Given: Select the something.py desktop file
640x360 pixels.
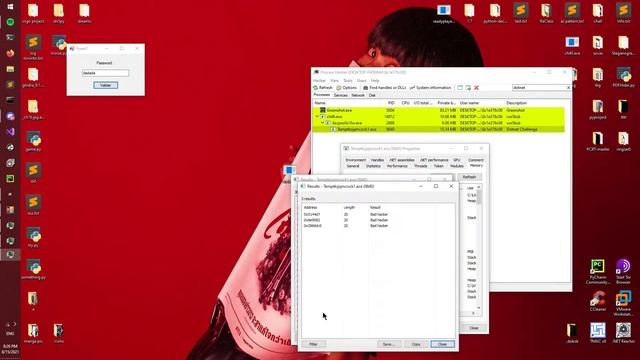Looking at the screenshot, I should (x=33, y=269).
